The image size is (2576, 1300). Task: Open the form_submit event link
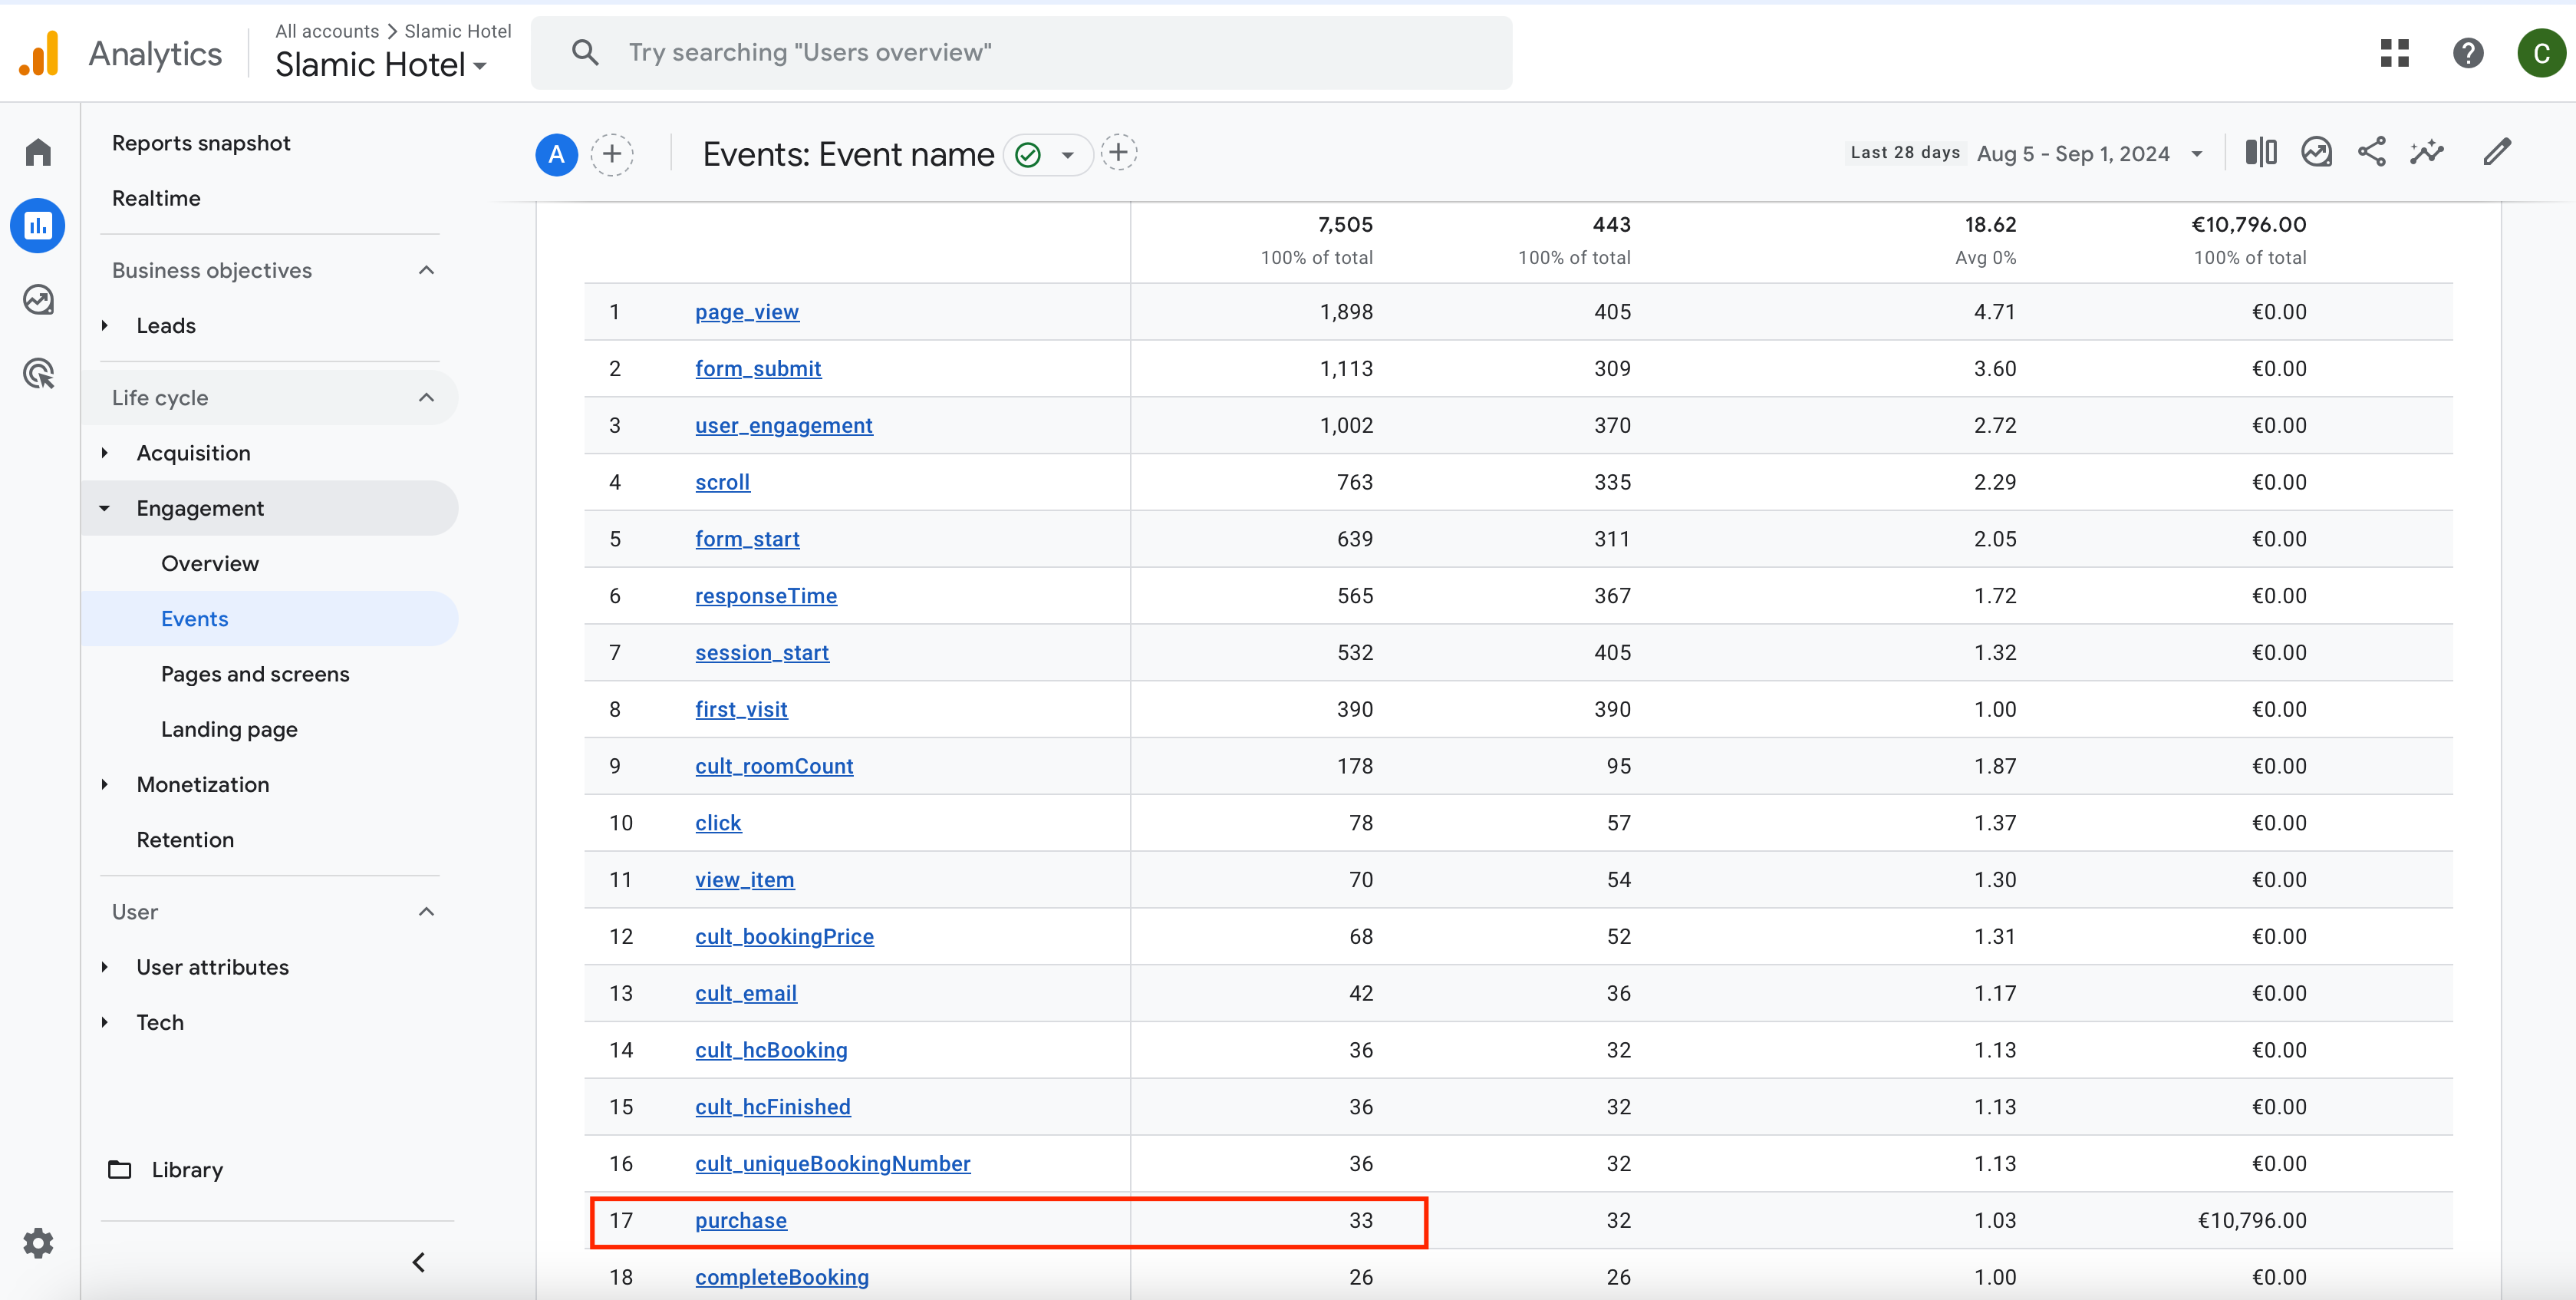point(757,368)
